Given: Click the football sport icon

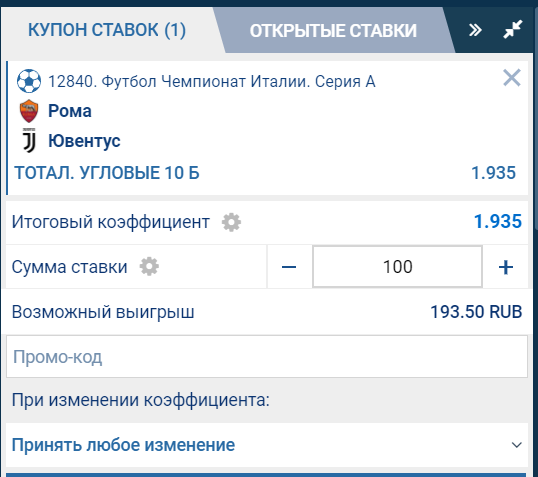Looking at the screenshot, I should pyautogui.click(x=29, y=81).
